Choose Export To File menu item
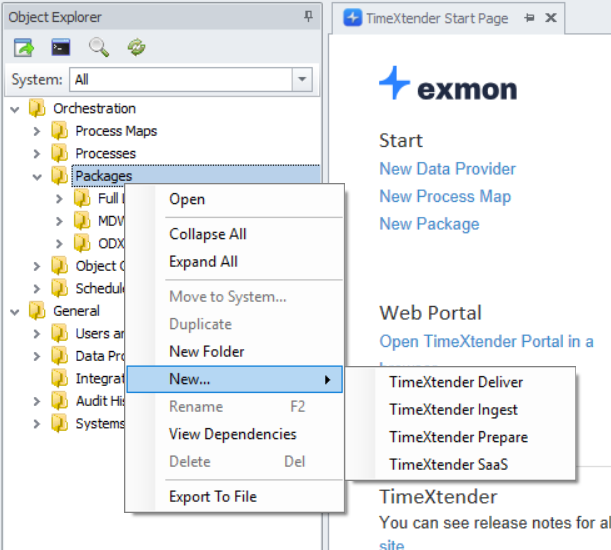The image size is (611, 550). (x=235, y=497)
